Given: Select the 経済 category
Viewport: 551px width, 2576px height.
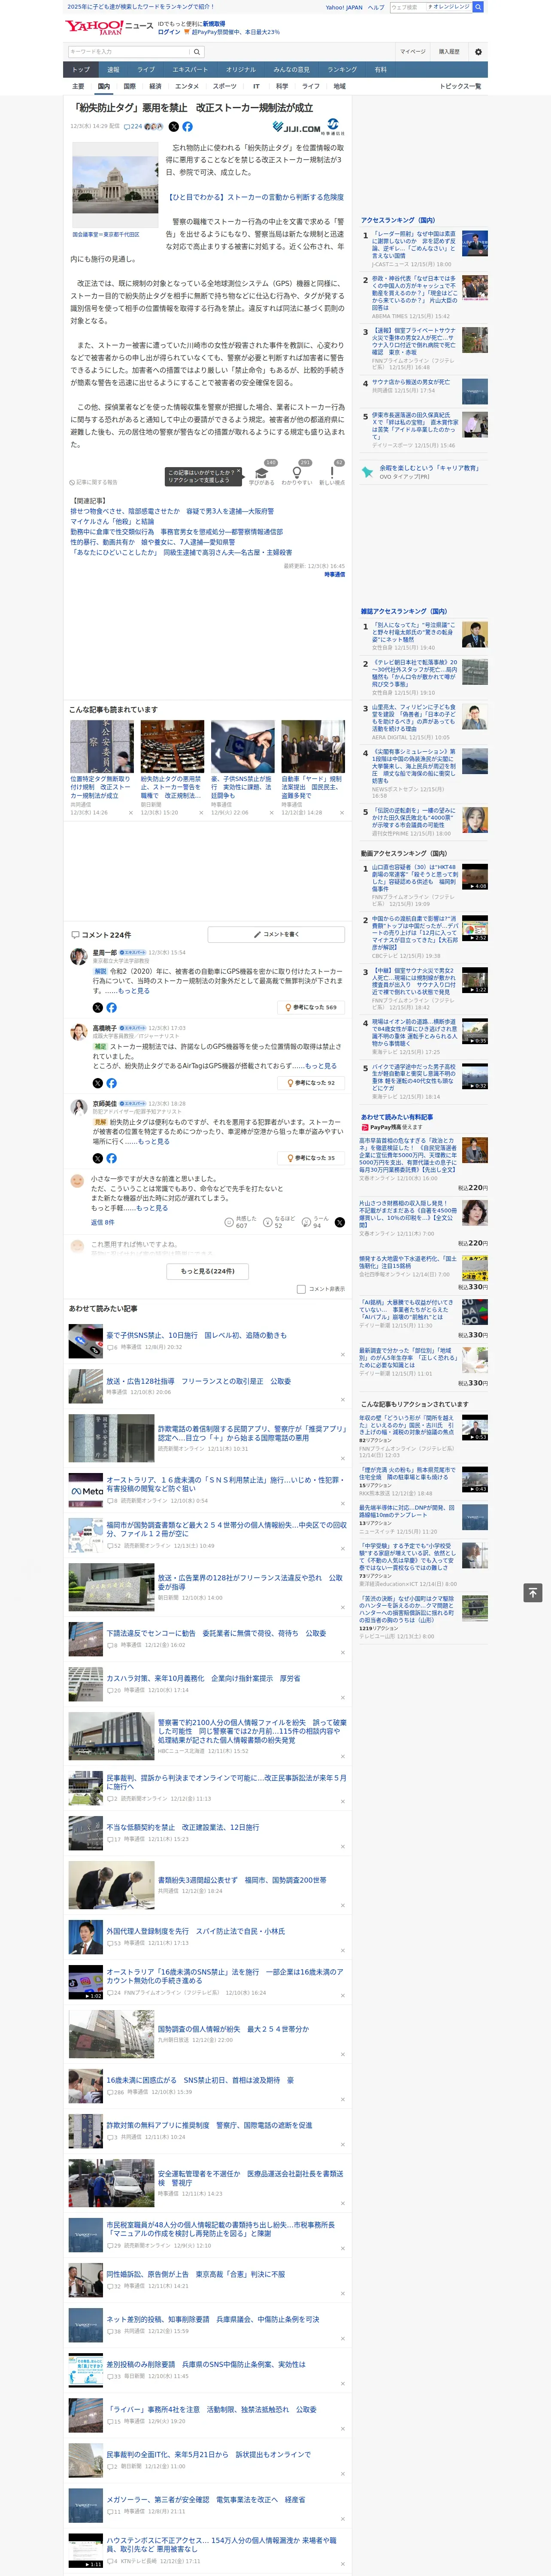Looking at the screenshot, I should coord(155,86).
